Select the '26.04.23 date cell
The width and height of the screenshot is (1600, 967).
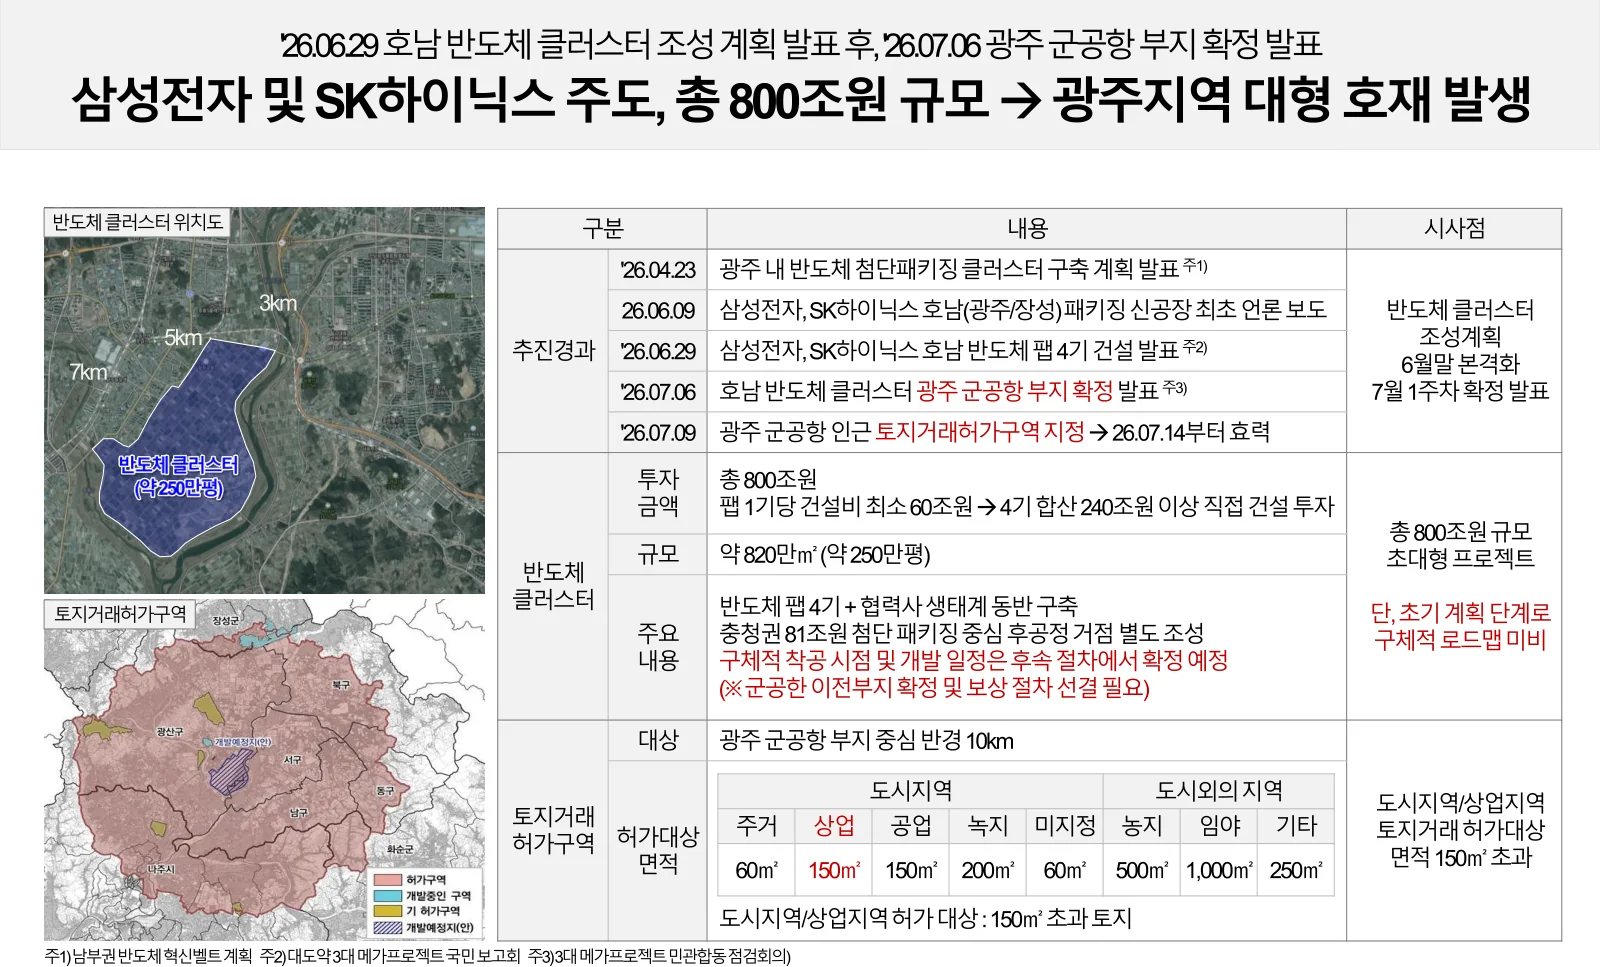(x=657, y=270)
